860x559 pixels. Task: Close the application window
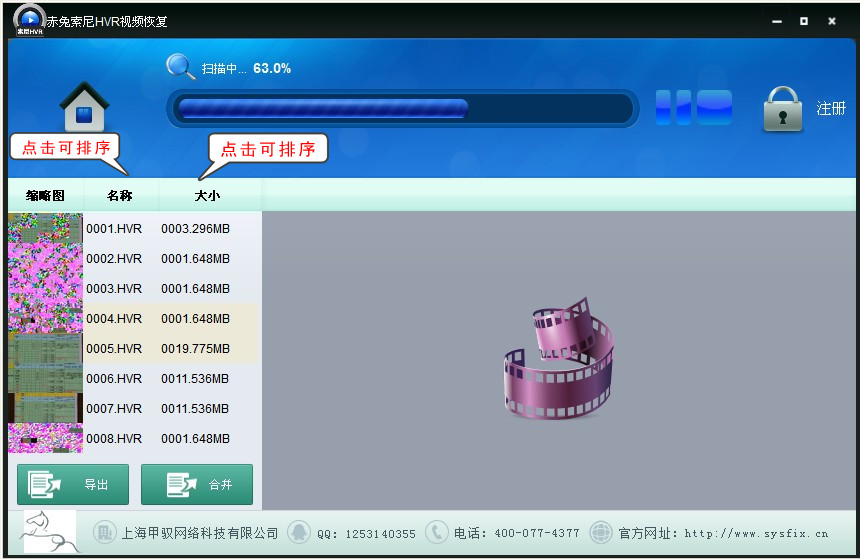[831, 21]
